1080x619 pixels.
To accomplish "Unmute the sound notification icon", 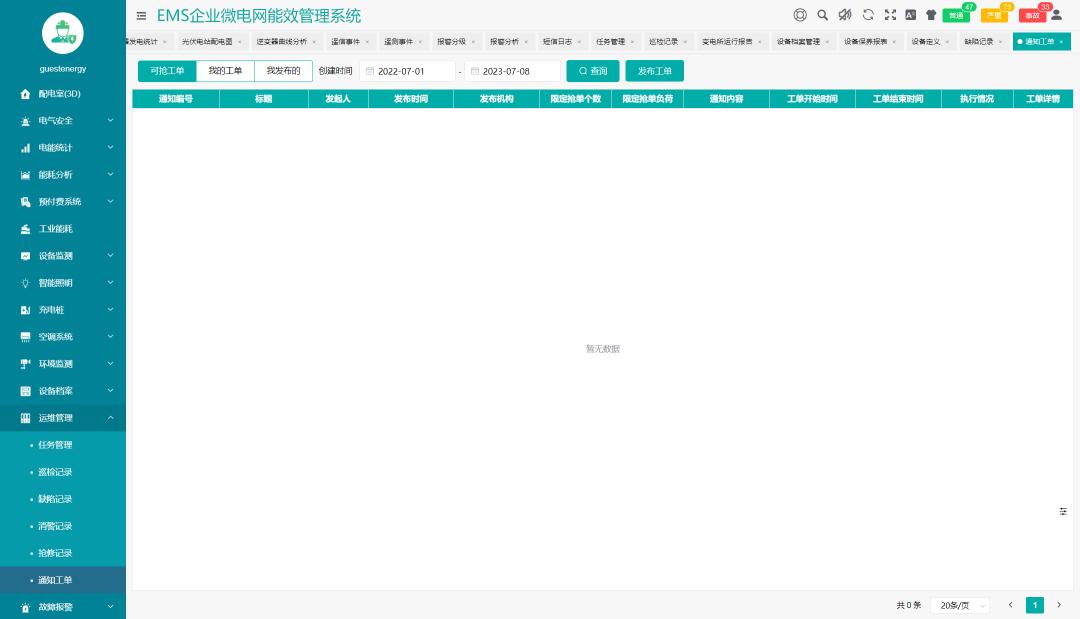I will (x=845, y=15).
